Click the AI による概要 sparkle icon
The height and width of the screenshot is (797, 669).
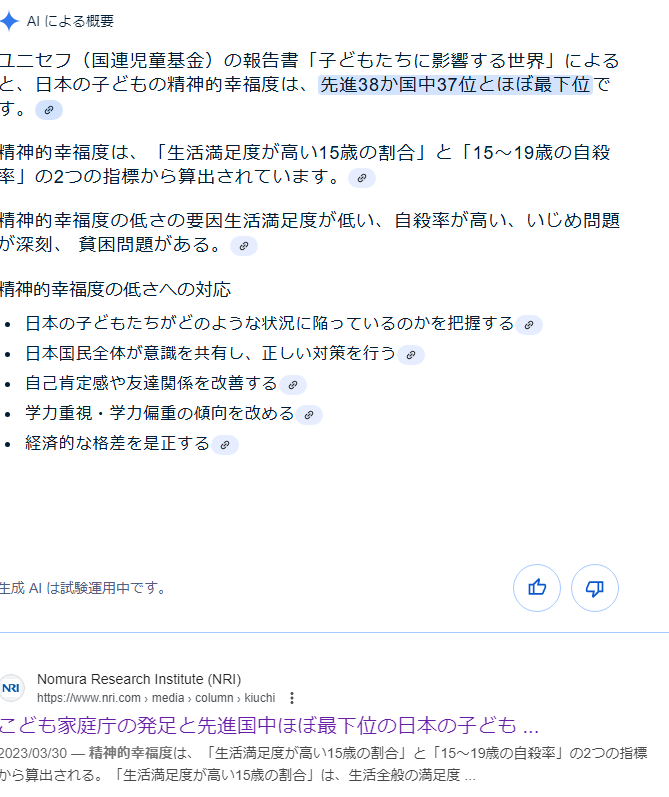[x=9, y=21]
